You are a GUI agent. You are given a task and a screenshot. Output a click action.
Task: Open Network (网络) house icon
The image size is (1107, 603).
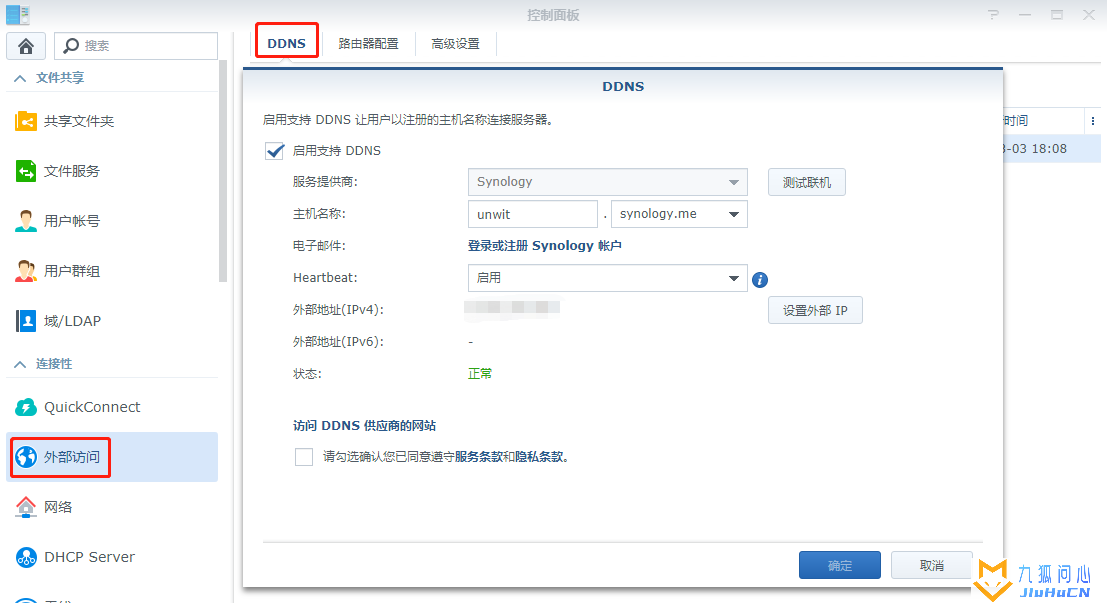point(26,507)
